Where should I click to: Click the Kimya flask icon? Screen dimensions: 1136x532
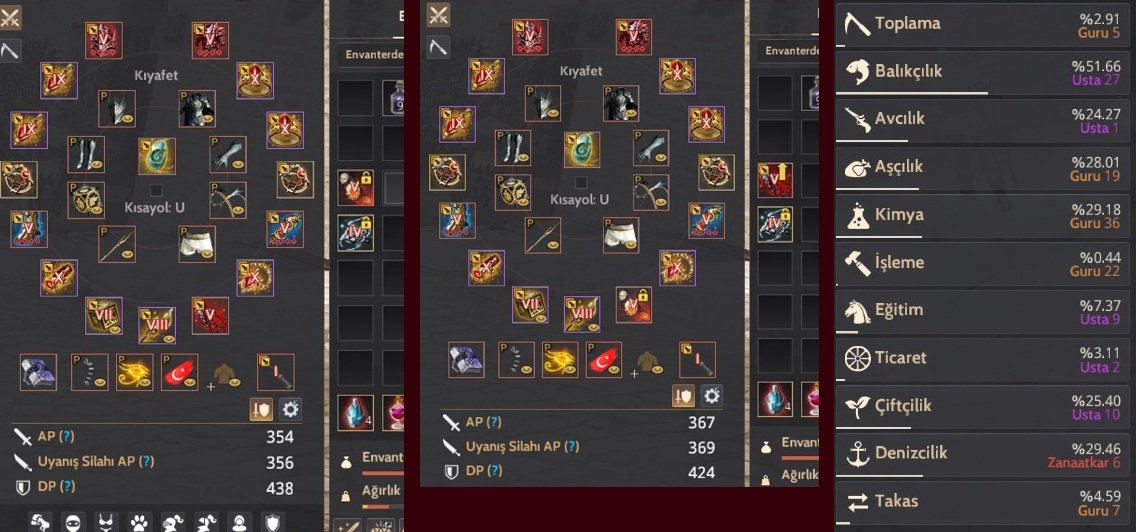tap(858, 215)
